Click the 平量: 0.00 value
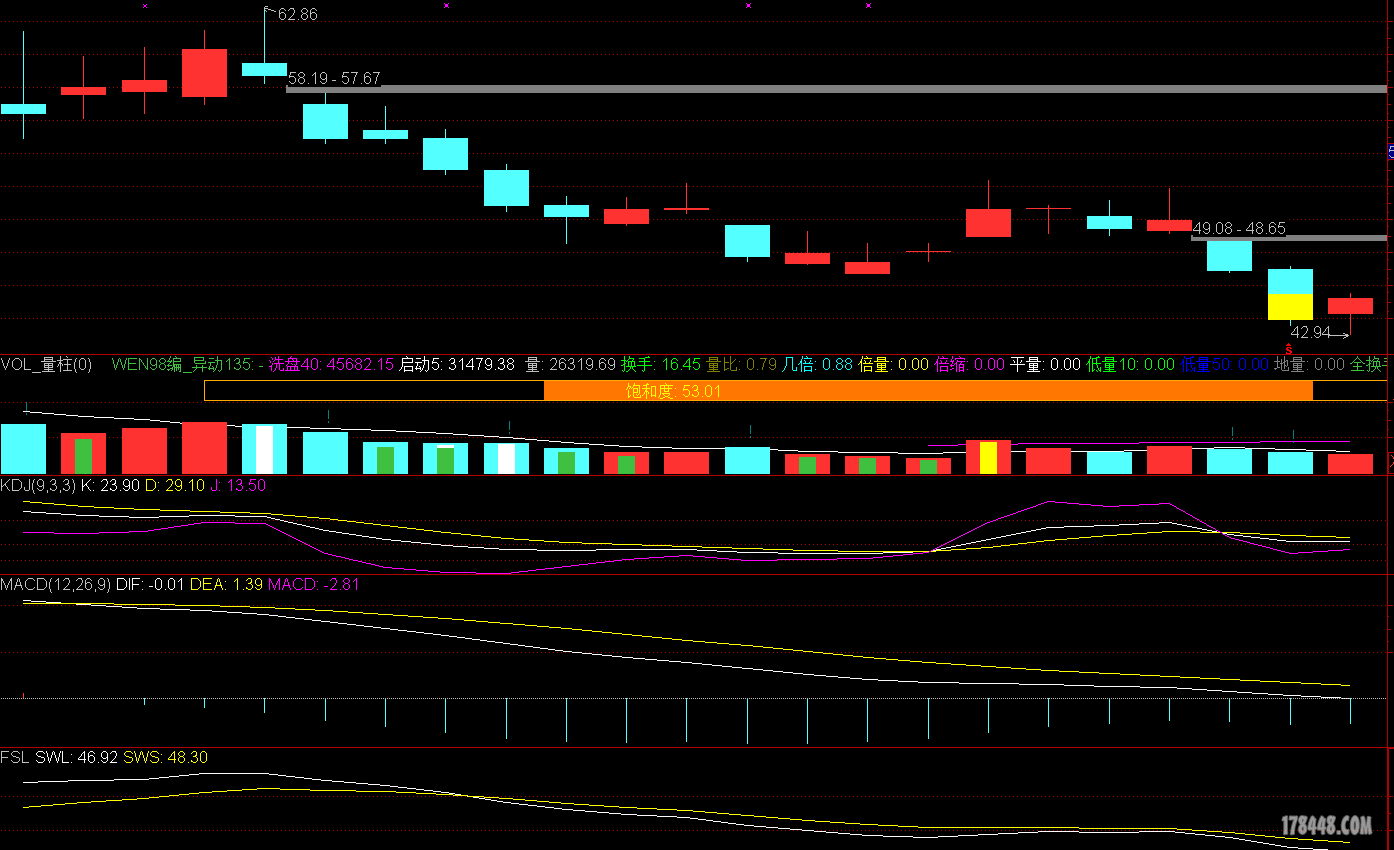Image resolution: width=1394 pixels, height=850 pixels. (1045, 365)
